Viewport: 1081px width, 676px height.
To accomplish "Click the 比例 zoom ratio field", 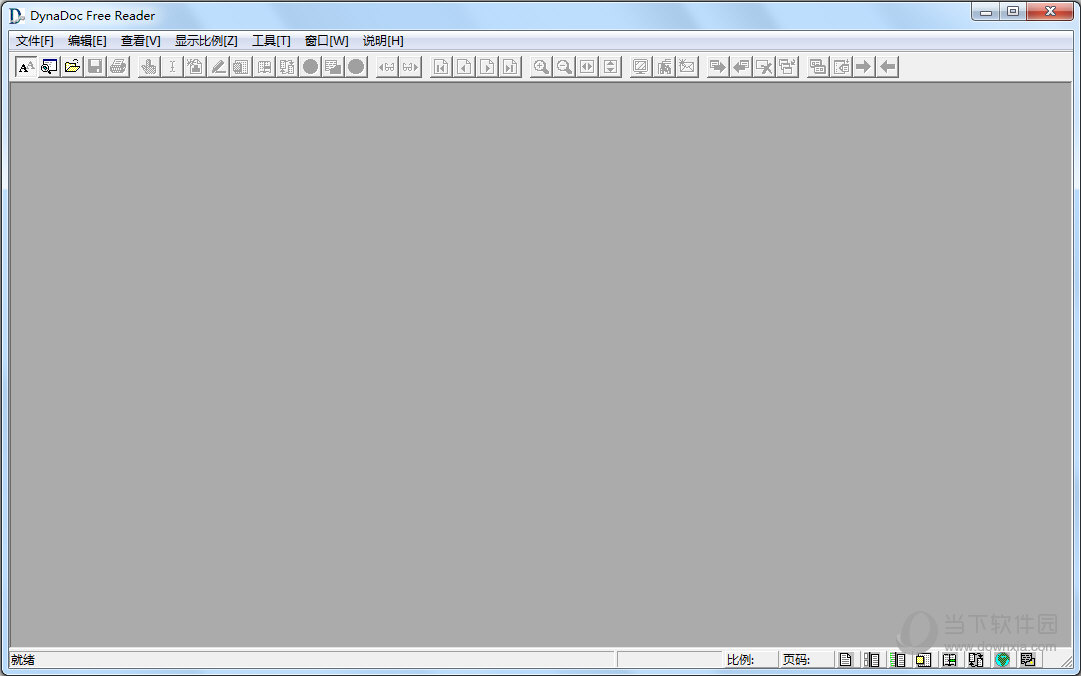I will 751,660.
